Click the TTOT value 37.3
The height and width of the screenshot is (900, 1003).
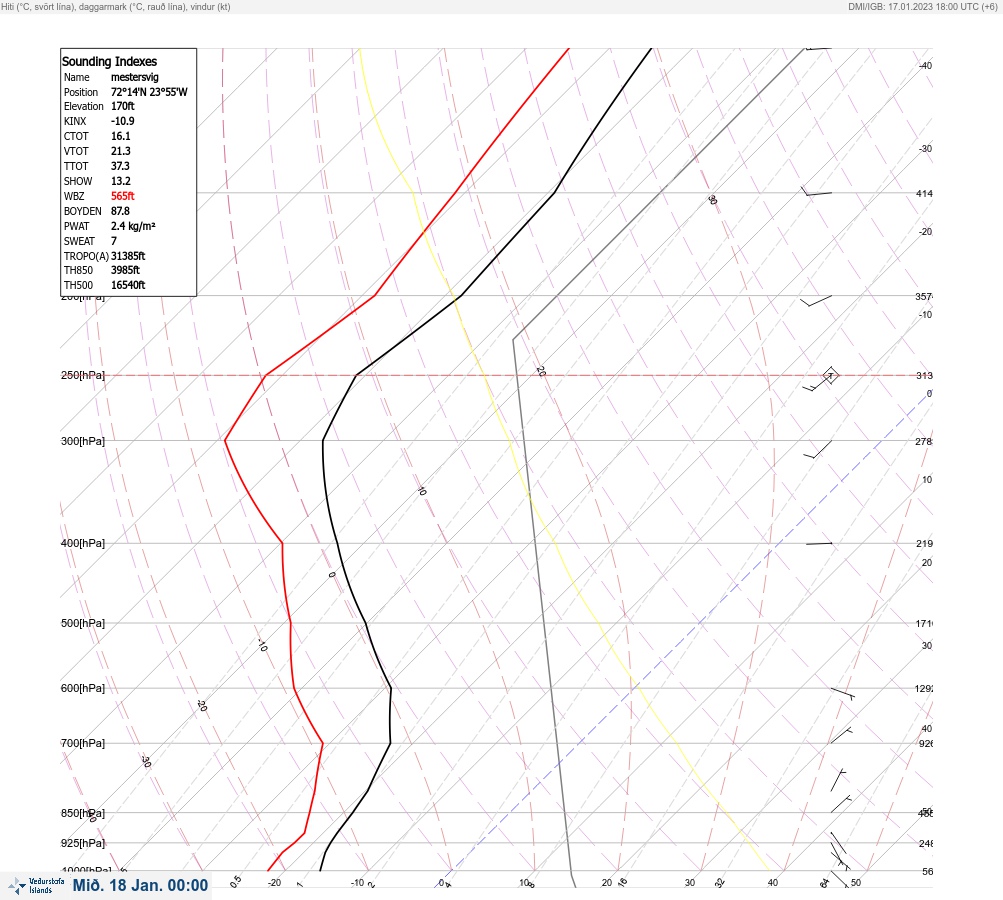pyautogui.click(x=120, y=166)
